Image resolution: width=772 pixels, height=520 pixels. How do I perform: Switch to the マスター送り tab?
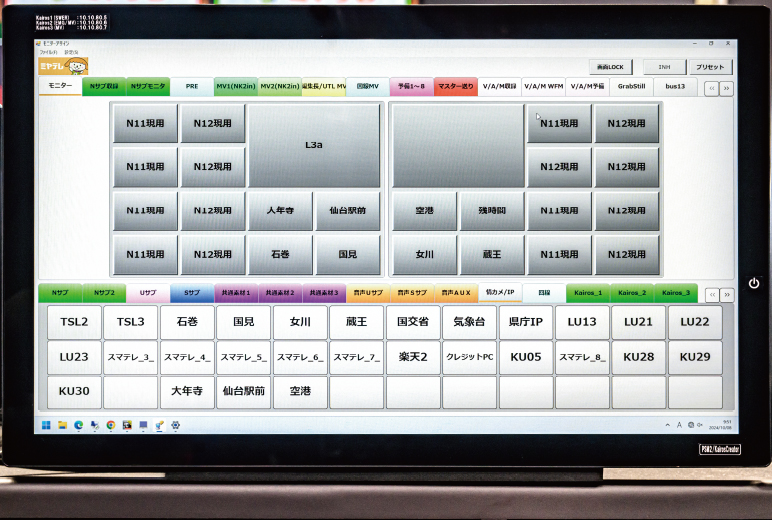coord(456,87)
